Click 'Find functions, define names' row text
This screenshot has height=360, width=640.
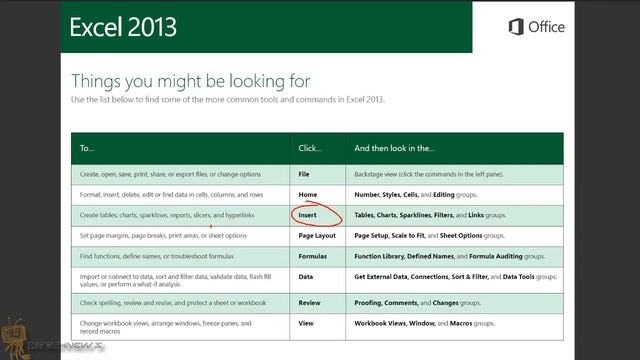(x=157, y=256)
